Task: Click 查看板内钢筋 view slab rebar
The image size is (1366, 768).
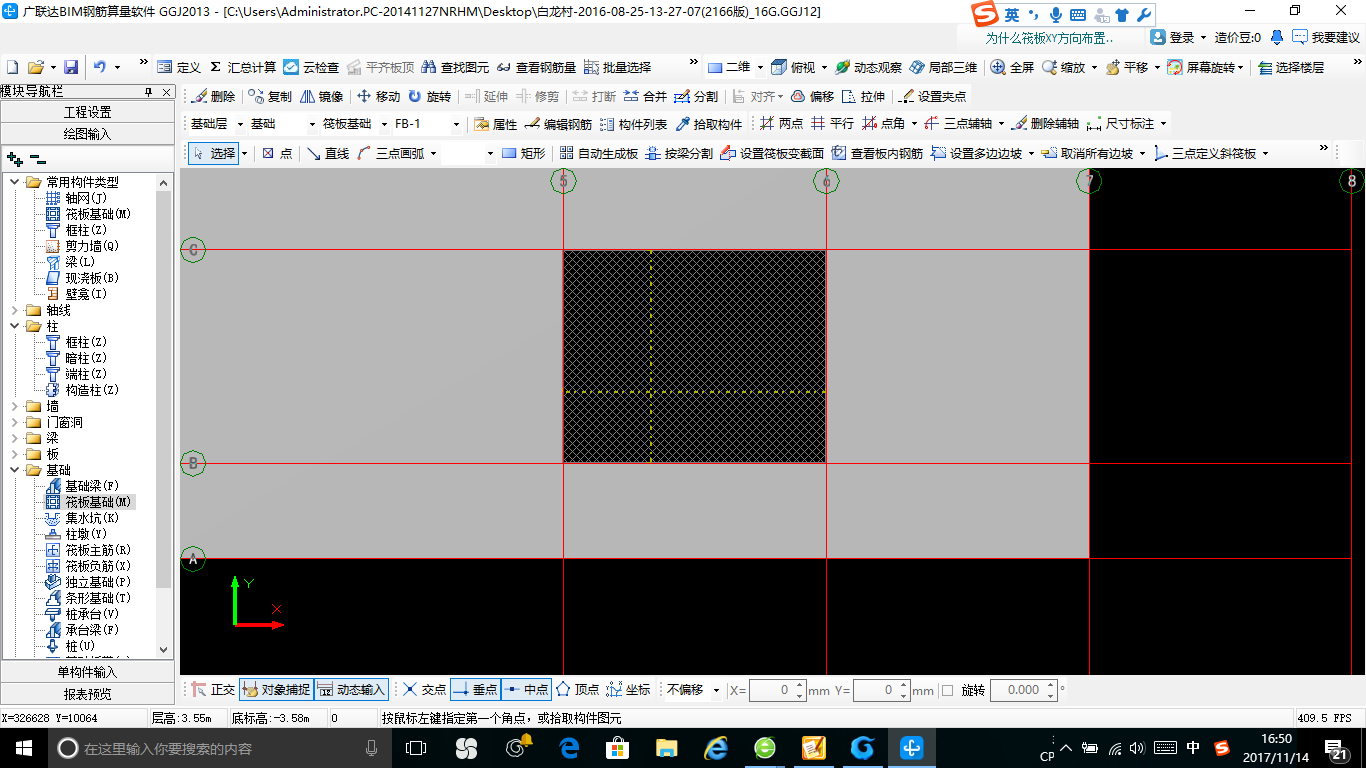Action: point(877,154)
